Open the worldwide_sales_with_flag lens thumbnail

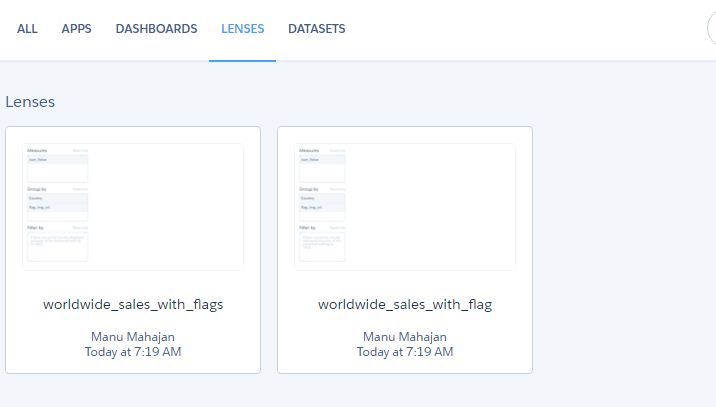[x=405, y=206]
